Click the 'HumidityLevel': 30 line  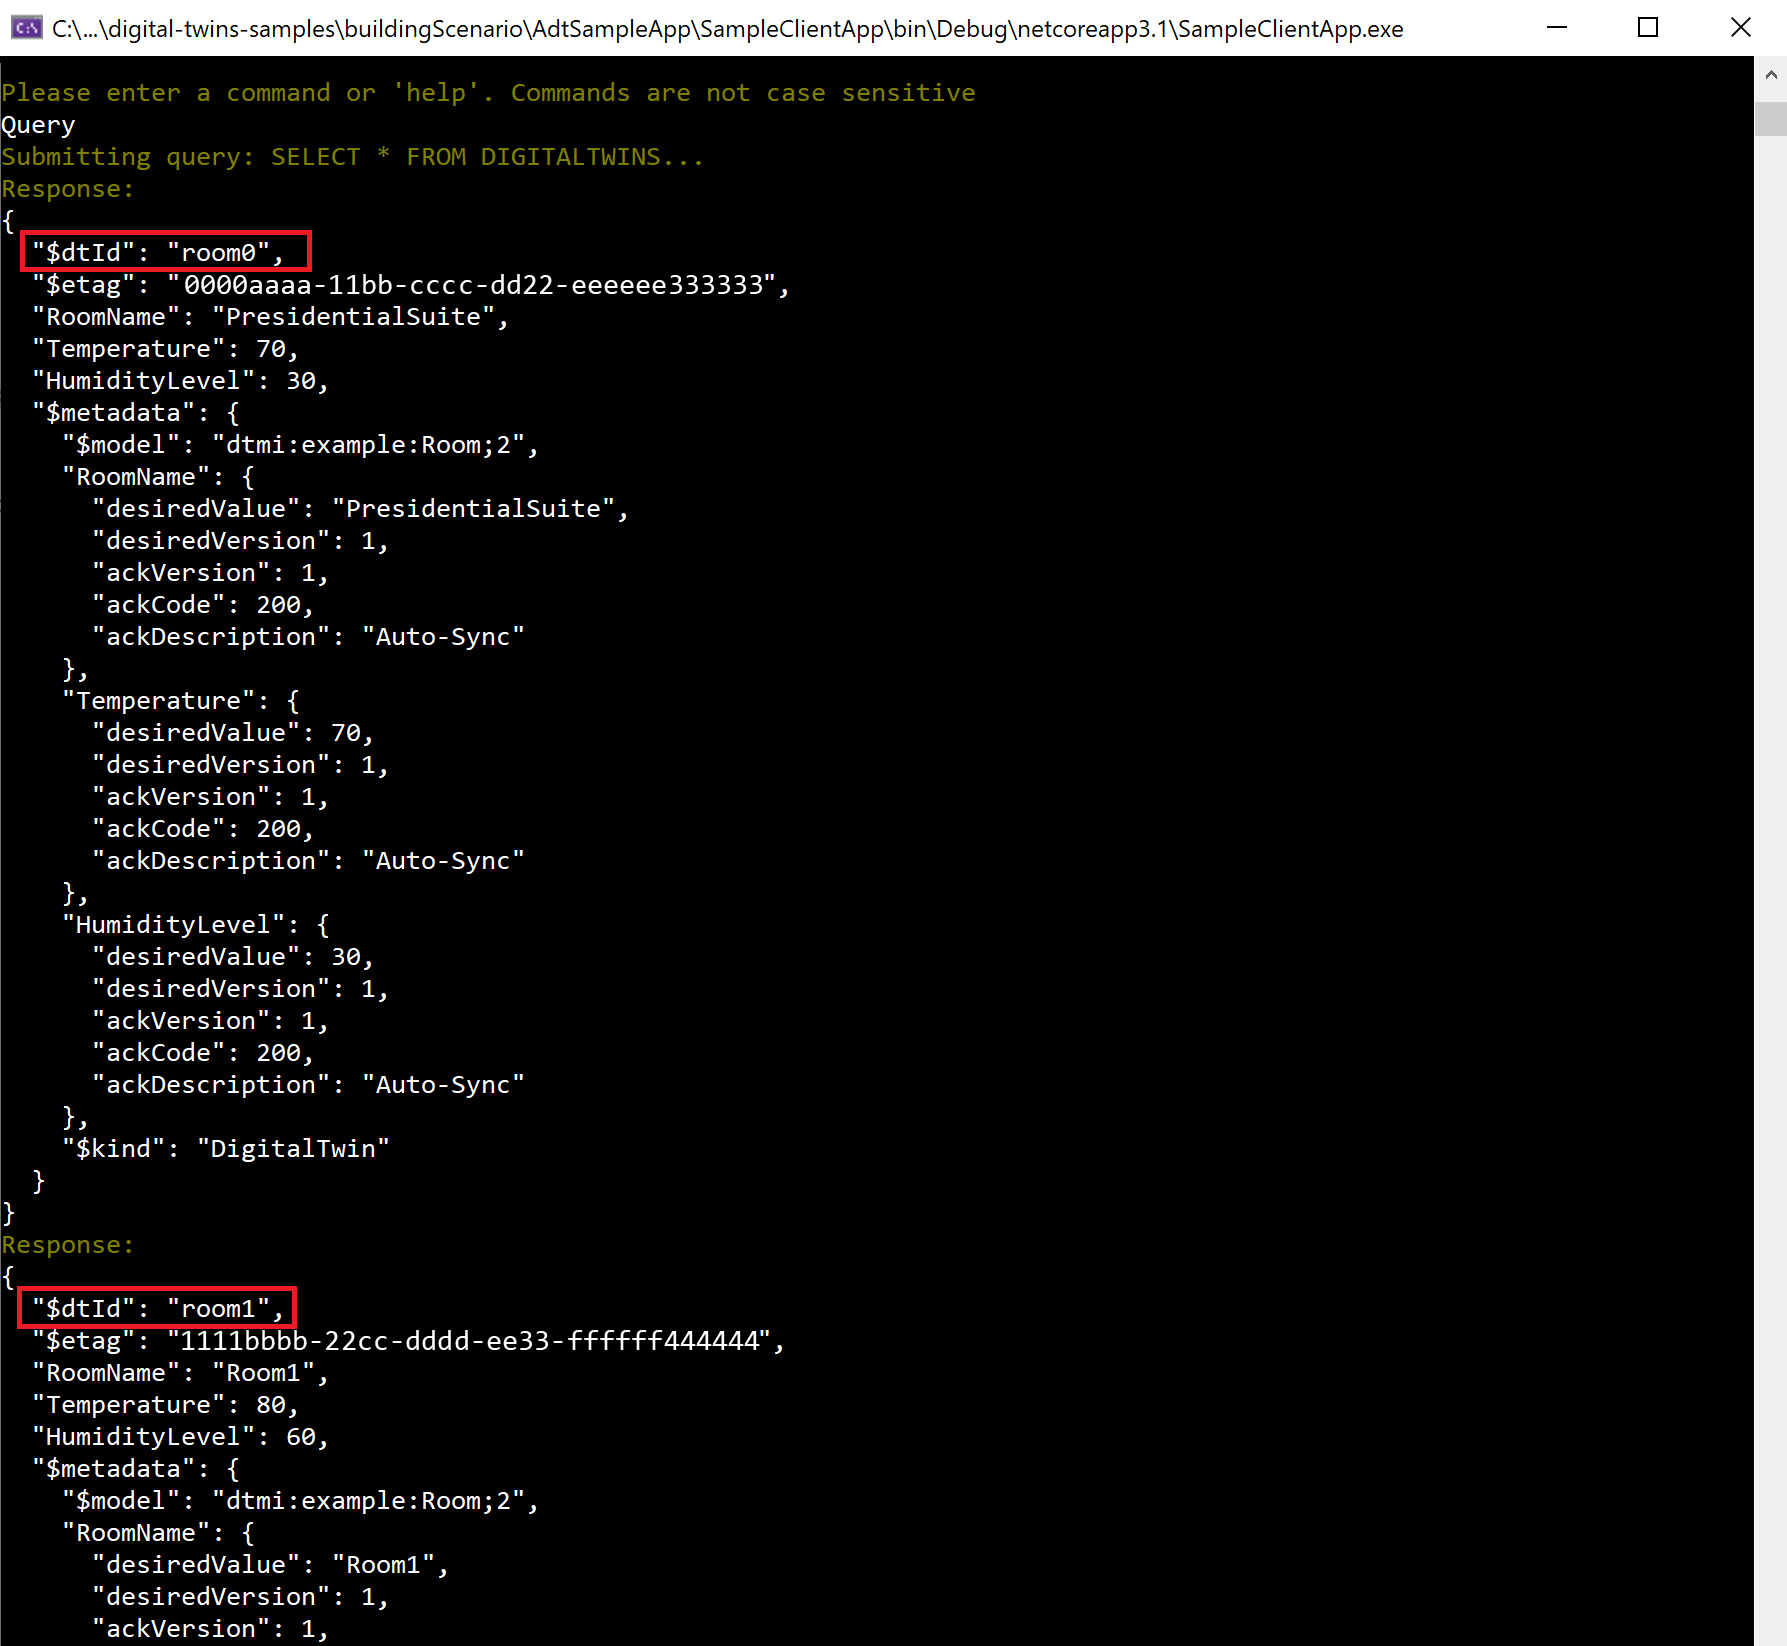tap(180, 381)
